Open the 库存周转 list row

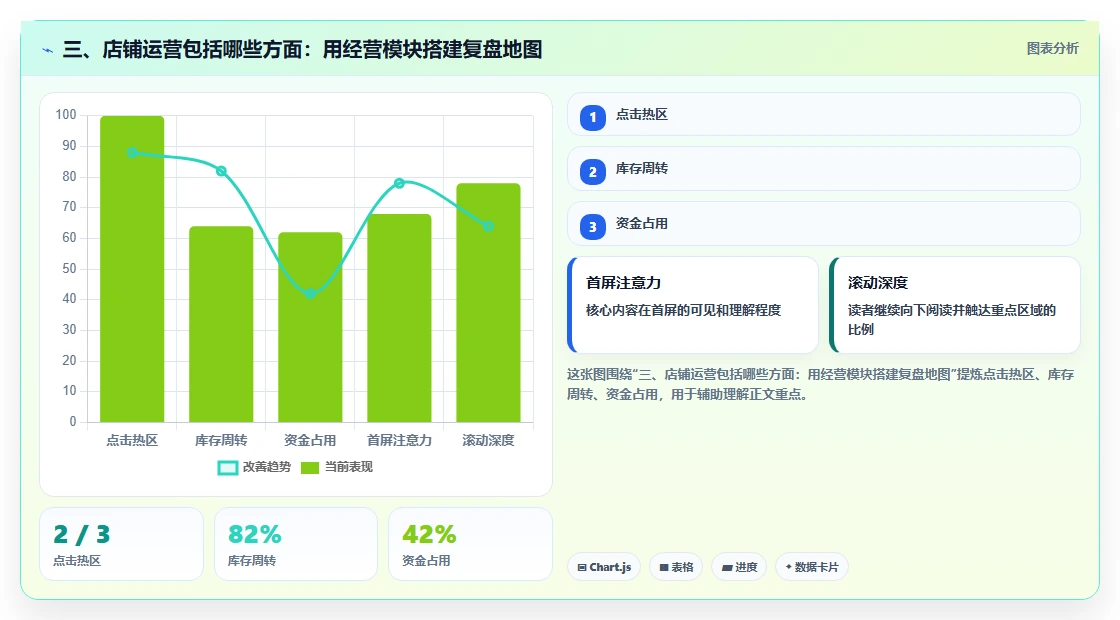coord(824,169)
